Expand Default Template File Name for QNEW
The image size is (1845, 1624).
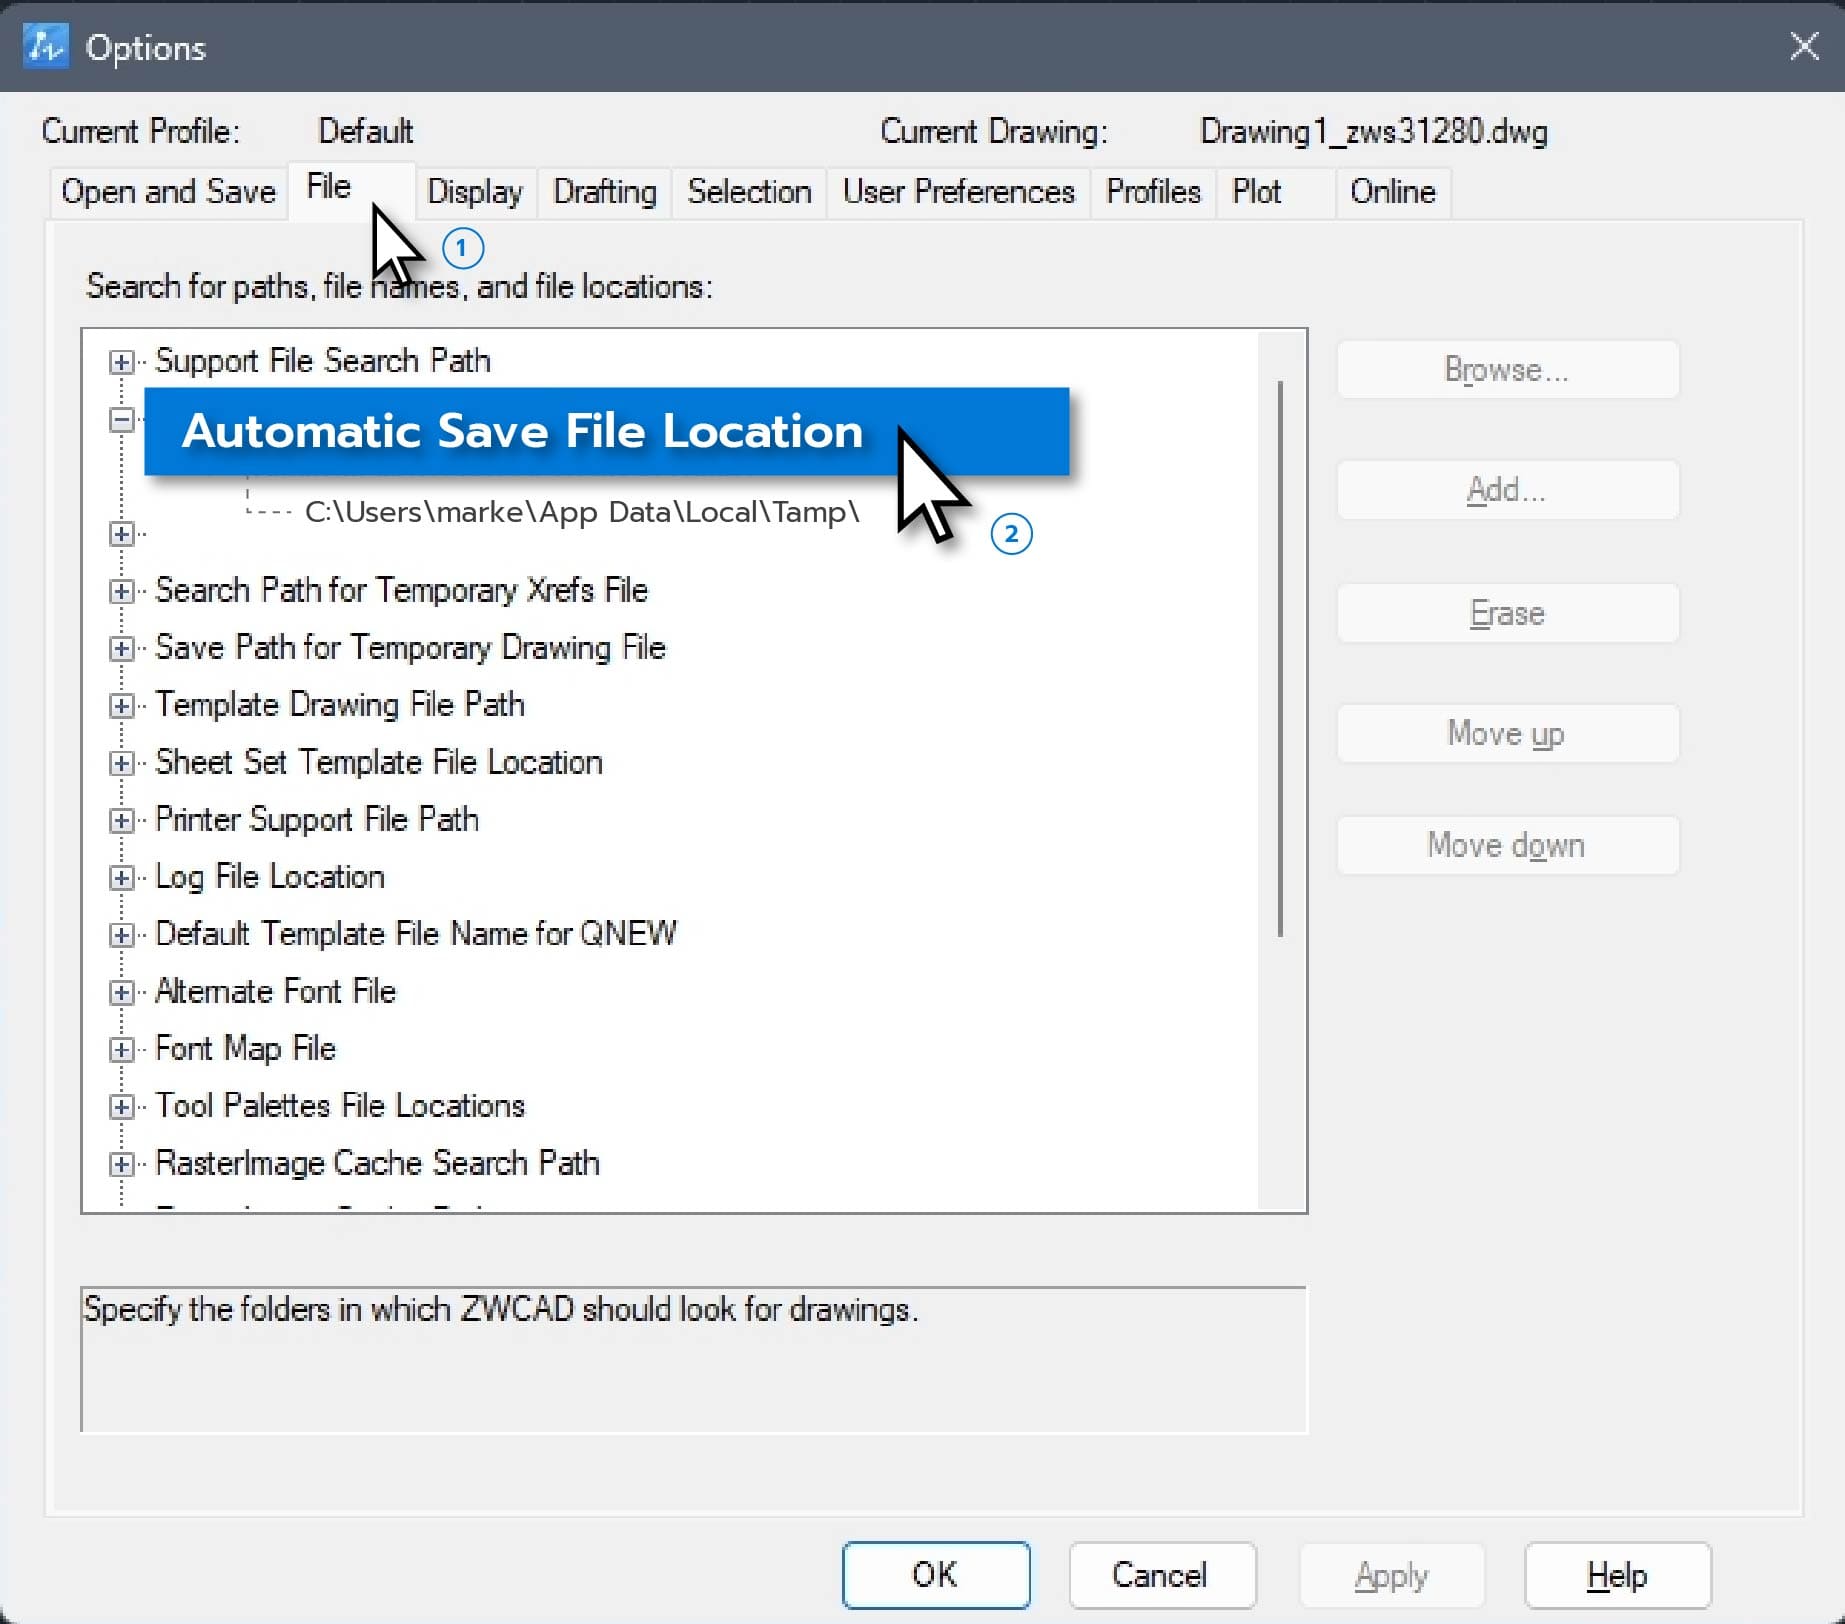click(121, 935)
